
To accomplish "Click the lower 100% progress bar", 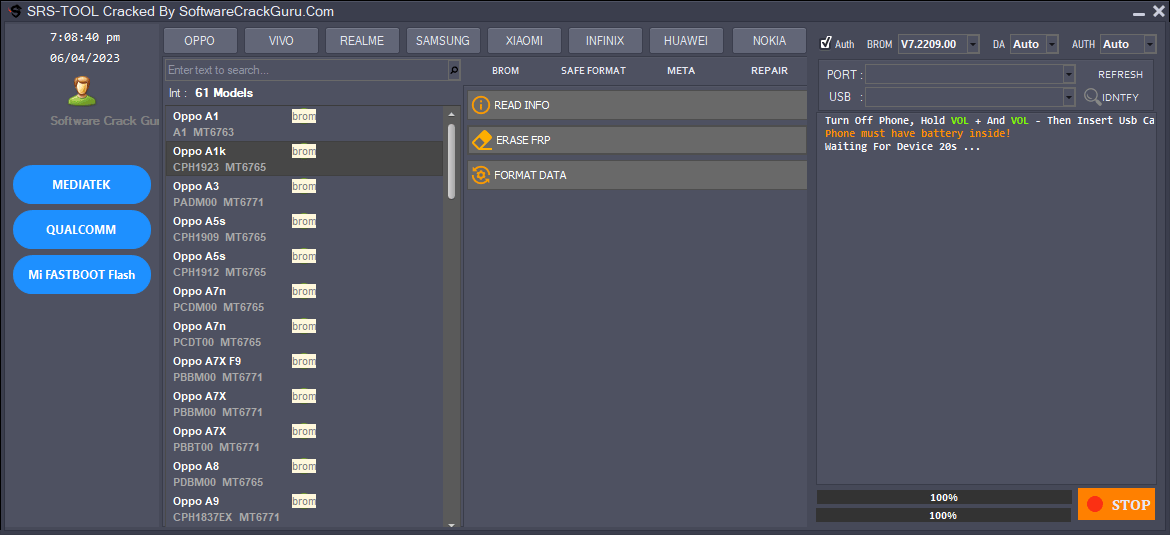I will [x=944, y=515].
